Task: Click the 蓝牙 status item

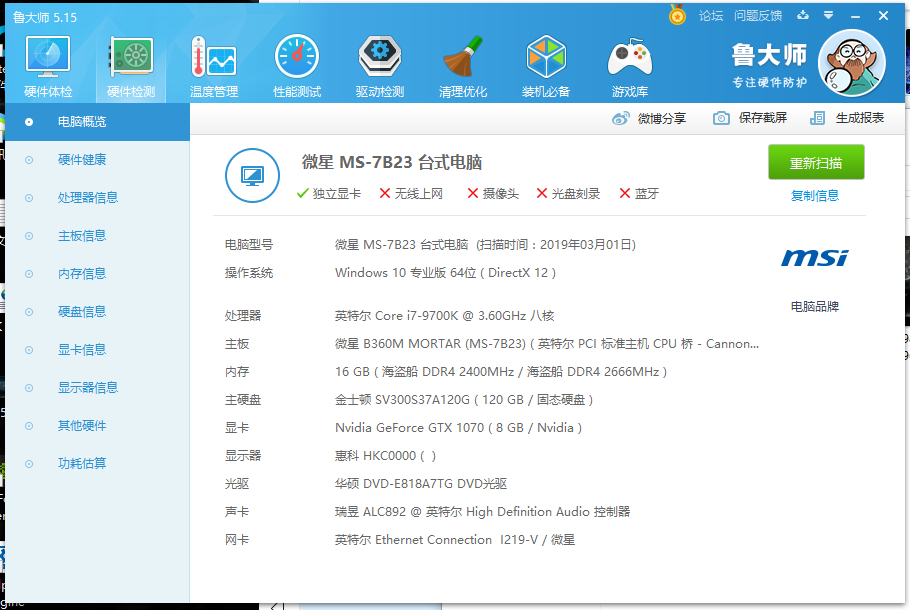Action: (639, 194)
